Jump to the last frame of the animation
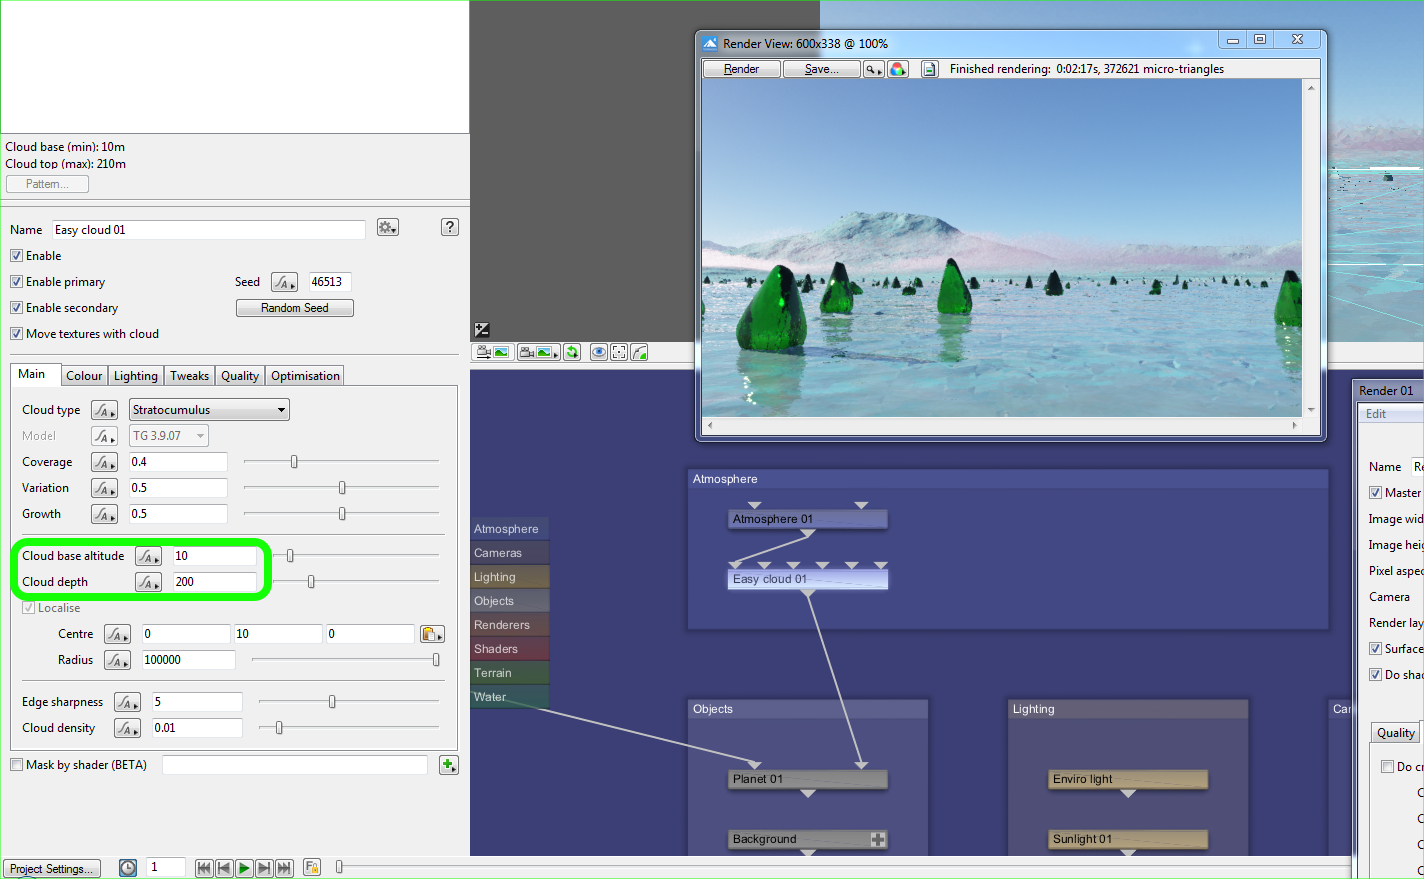This screenshot has width=1424, height=879. pos(284,868)
